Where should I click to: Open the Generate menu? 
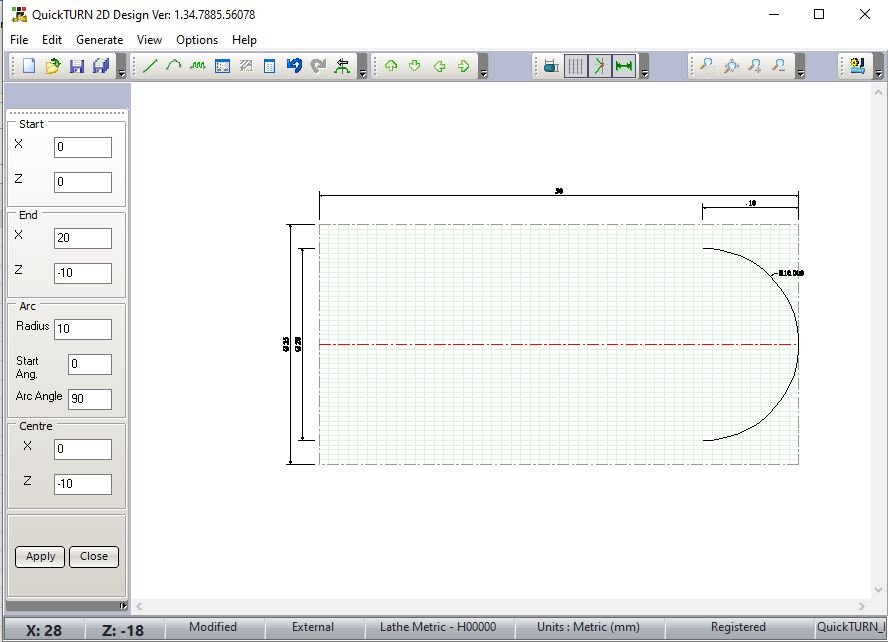pyautogui.click(x=99, y=40)
